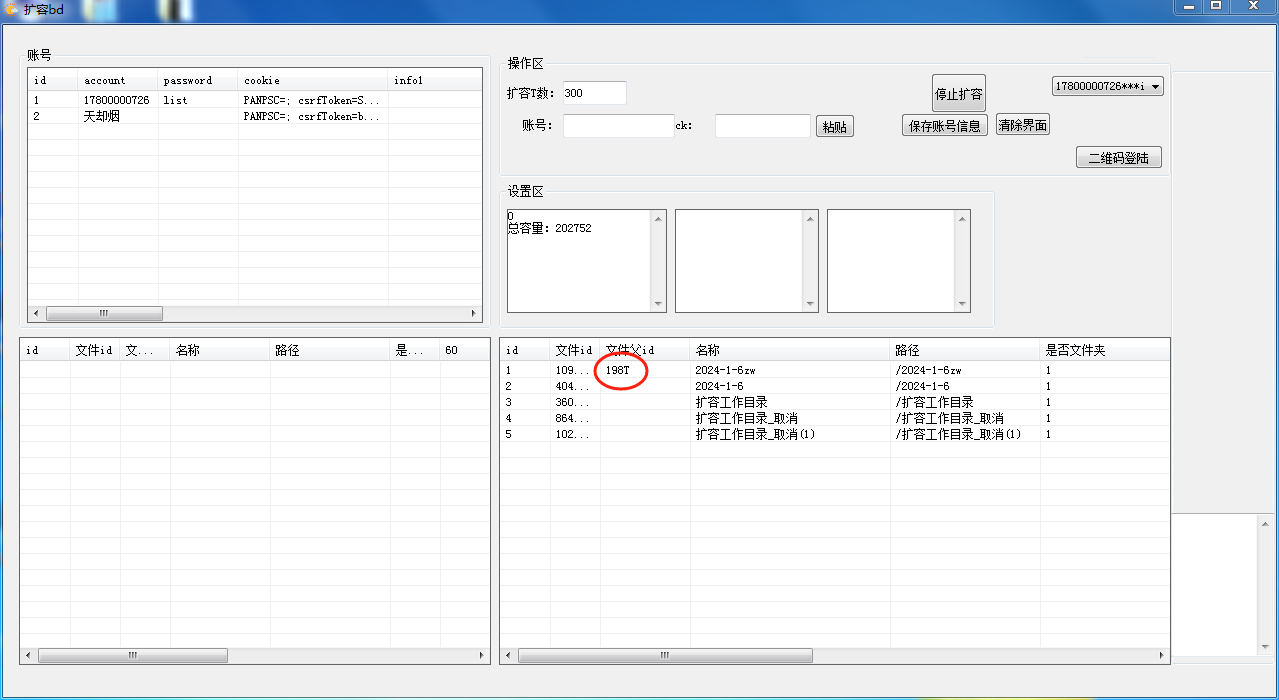Image resolution: width=1279 pixels, height=700 pixels.
Task: Click the 扩容T数 input showing 300
Action: (594, 92)
